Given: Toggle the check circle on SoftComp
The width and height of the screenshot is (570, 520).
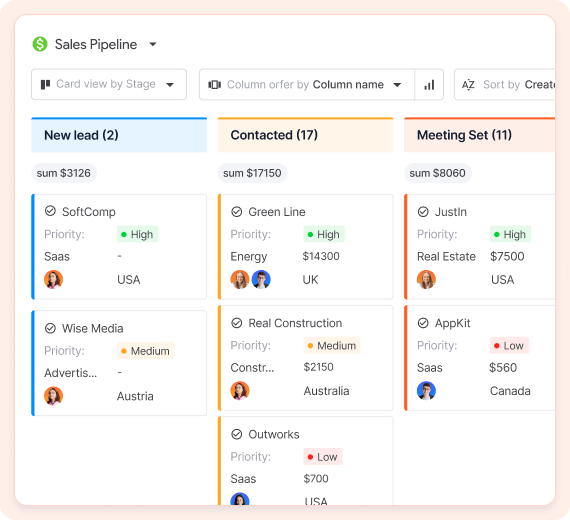Looking at the screenshot, I should 50,211.
